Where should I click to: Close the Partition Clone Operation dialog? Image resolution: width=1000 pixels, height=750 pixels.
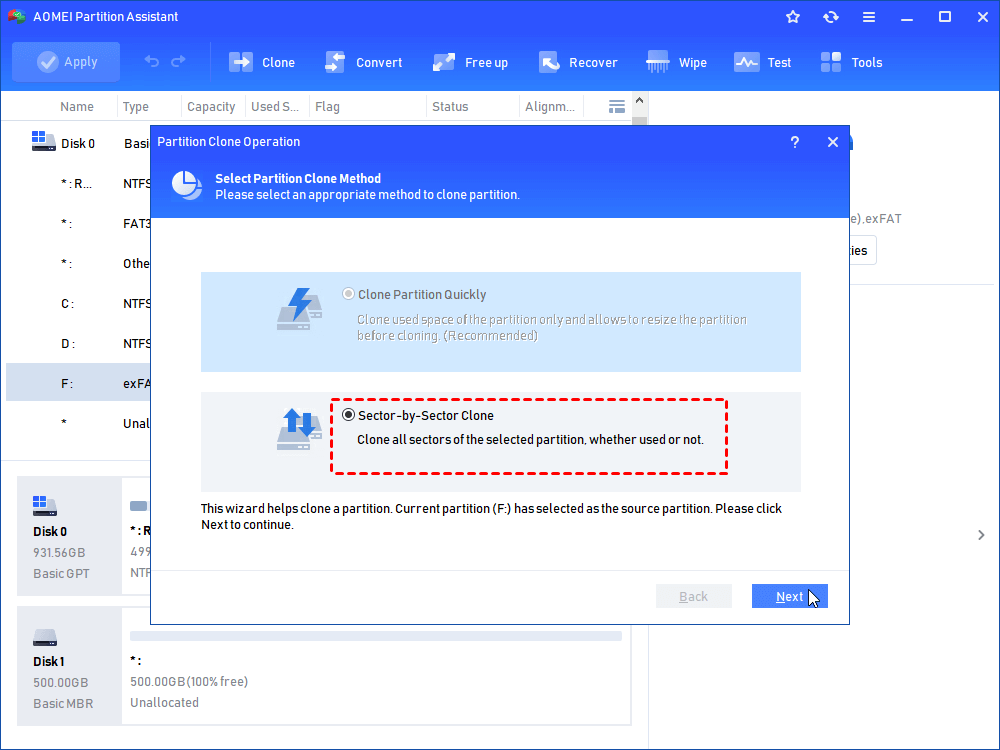833,142
